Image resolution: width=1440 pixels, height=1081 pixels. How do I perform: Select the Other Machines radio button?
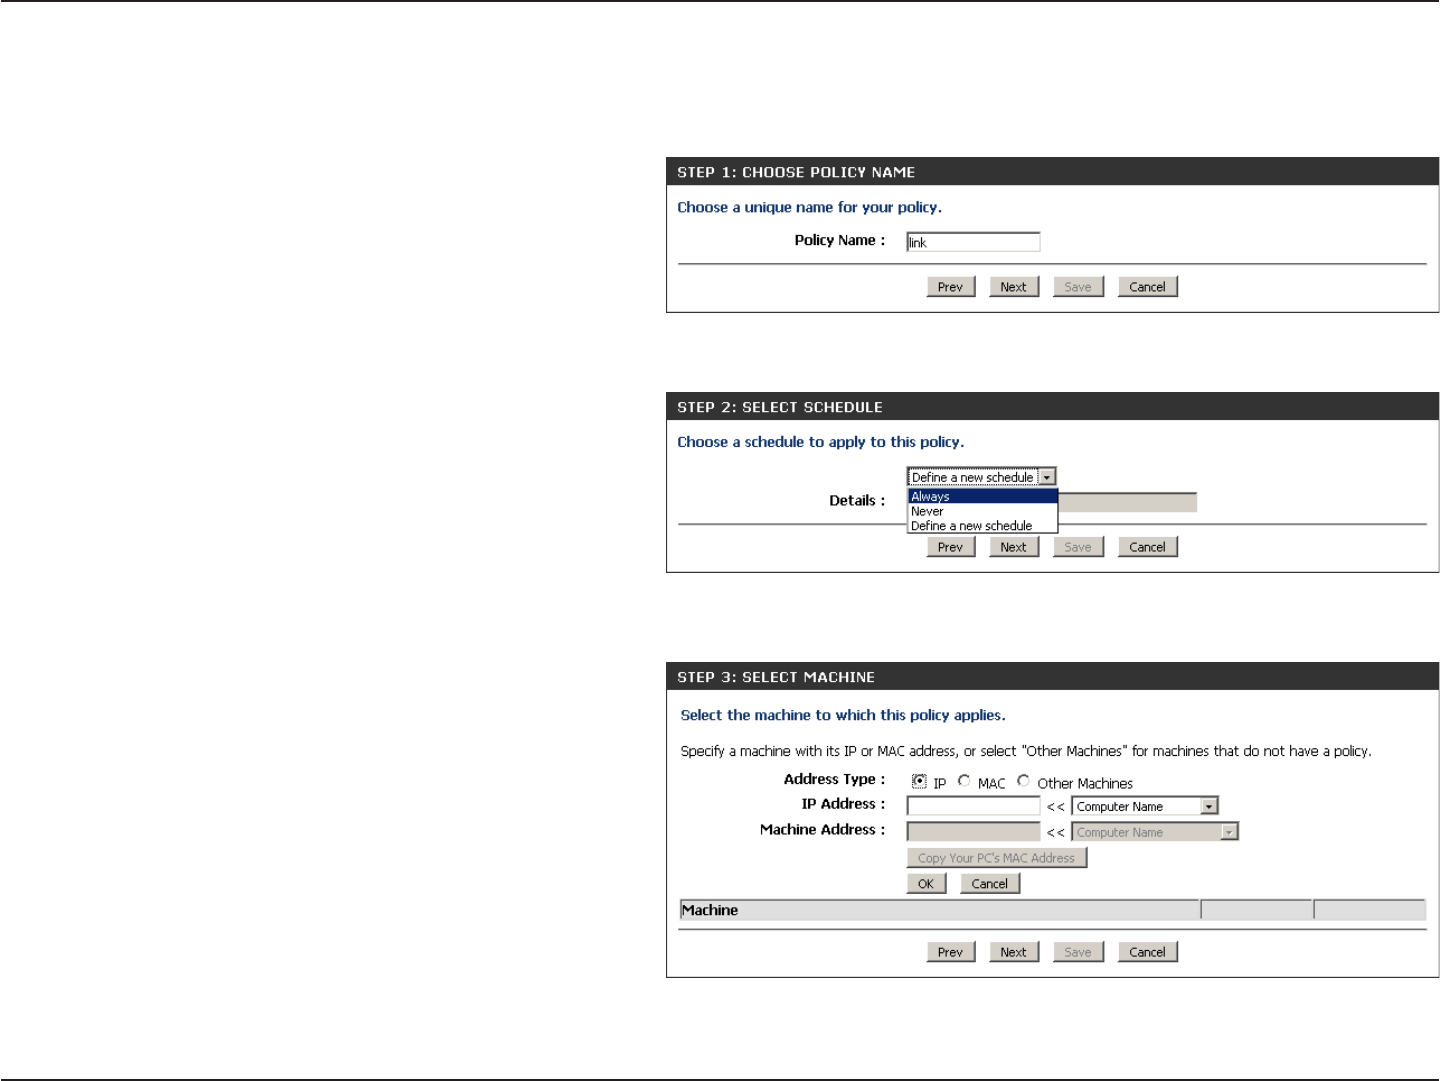(x=1023, y=781)
